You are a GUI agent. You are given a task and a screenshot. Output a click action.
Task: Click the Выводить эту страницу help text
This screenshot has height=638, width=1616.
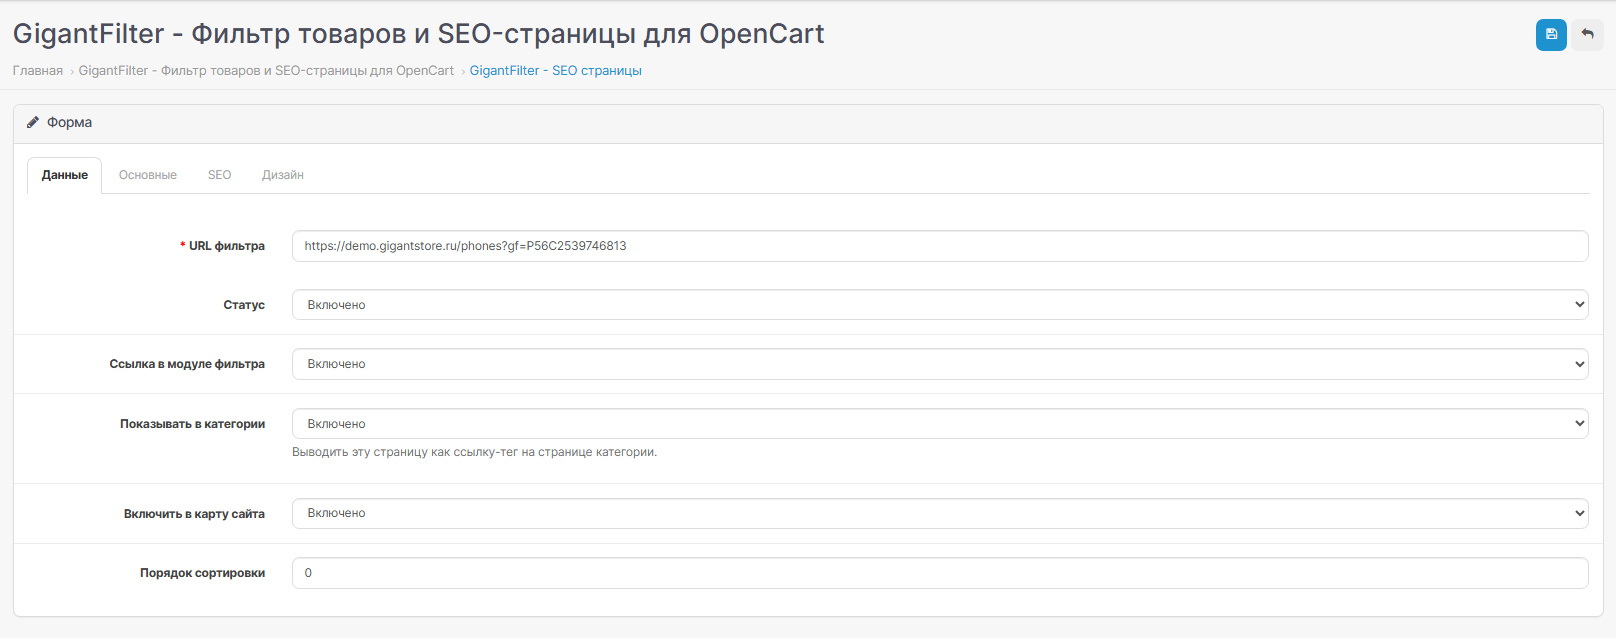click(474, 452)
